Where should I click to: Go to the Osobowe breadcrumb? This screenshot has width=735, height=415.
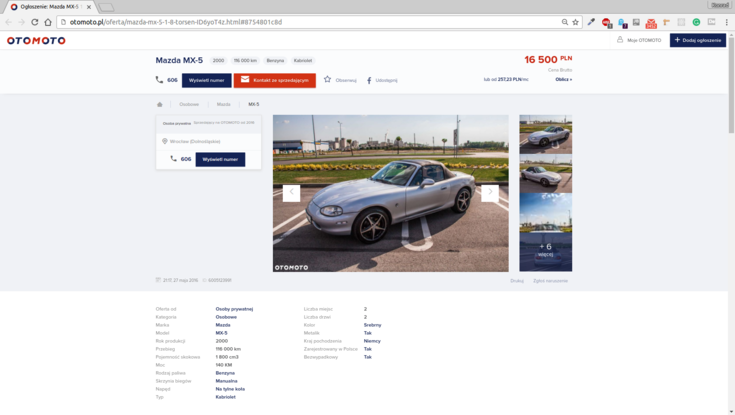189,104
